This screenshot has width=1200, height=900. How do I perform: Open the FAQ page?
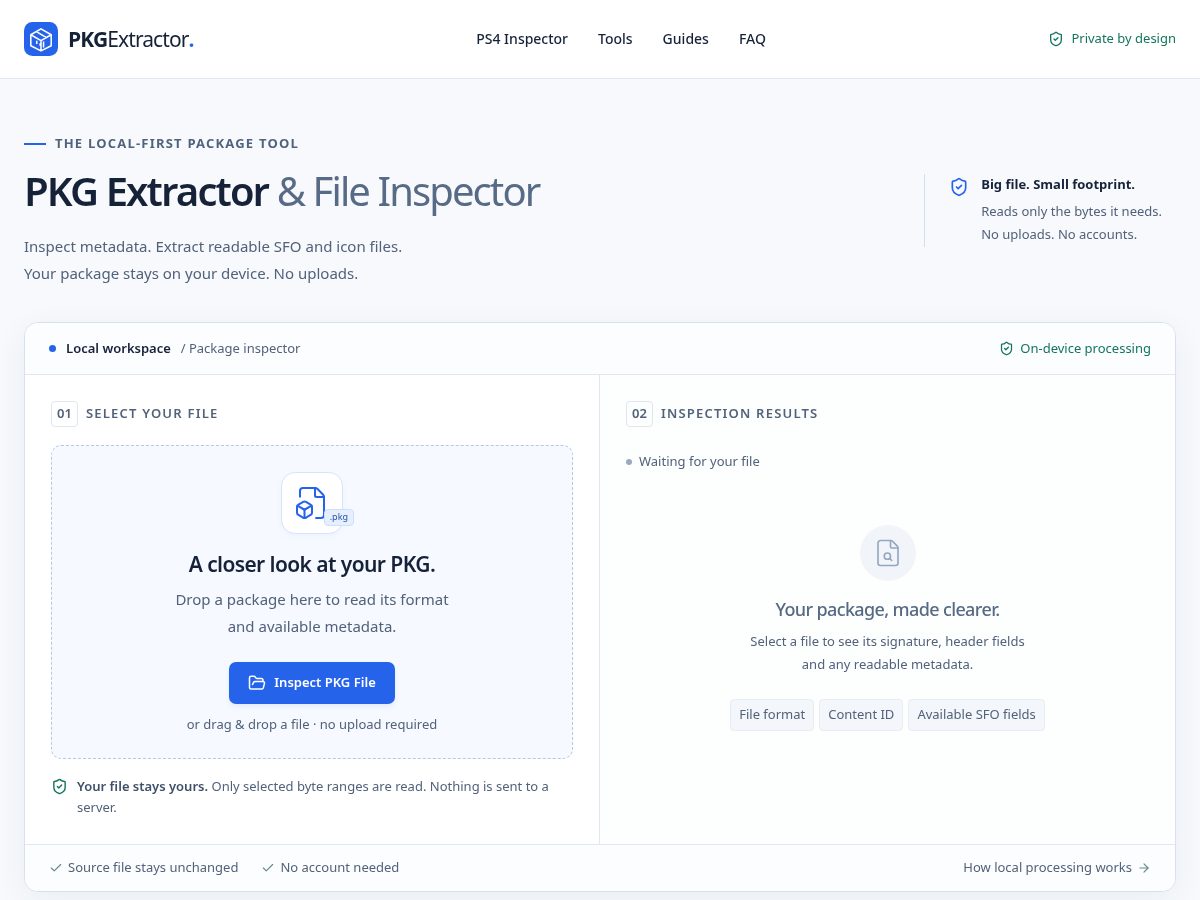[752, 39]
